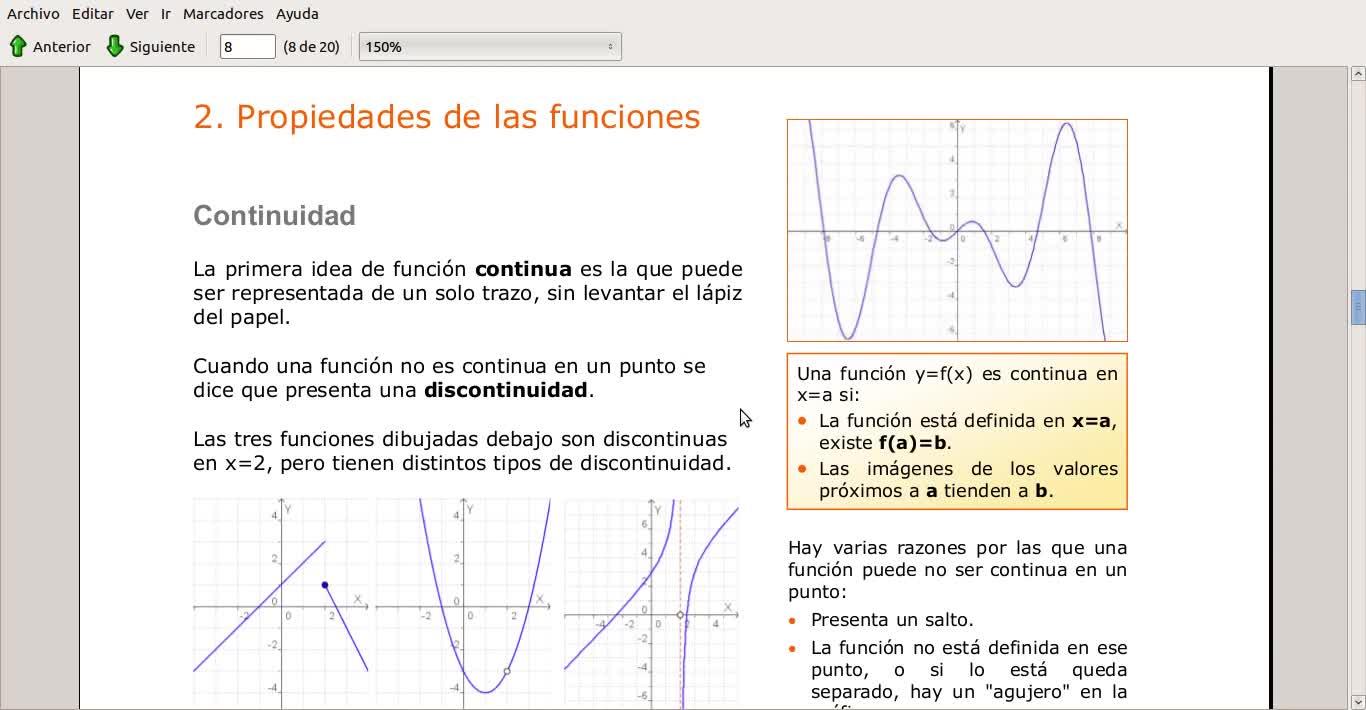Click the green down arrow Siguiente icon
This screenshot has height=710, width=1366.
coord(115,46)
